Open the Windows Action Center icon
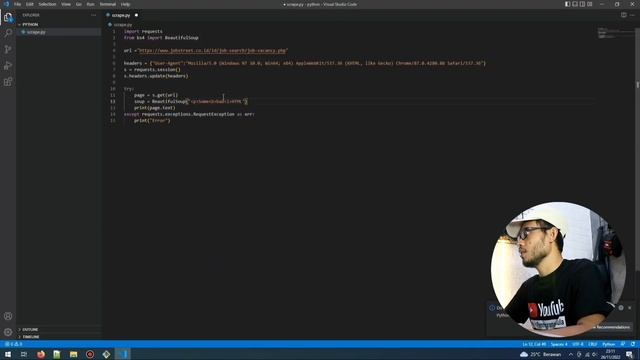The width and height of the screenshot is (640, 360). (x=629, y=354)
